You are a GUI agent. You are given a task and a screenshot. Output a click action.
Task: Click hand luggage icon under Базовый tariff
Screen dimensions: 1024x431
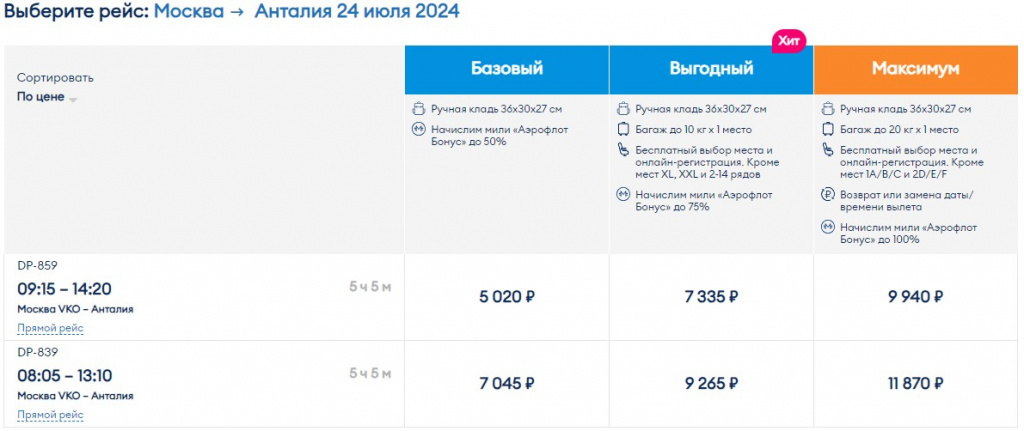point(419,108)
